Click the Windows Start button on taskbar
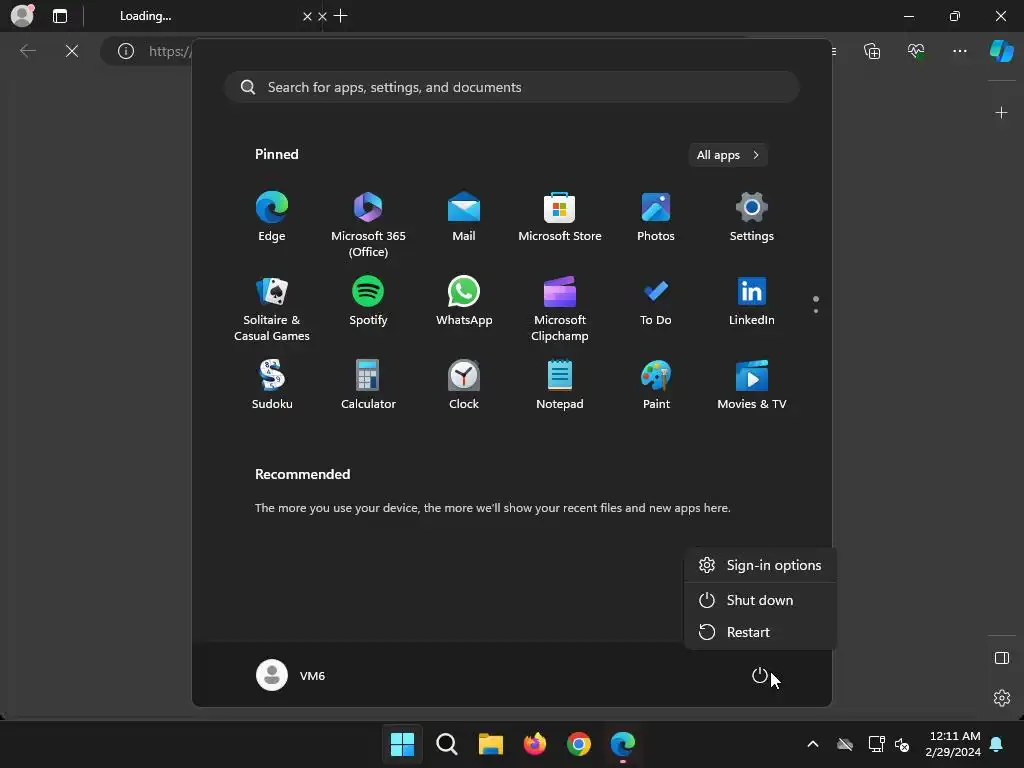The image size is (1024, 768). point(402,744)
